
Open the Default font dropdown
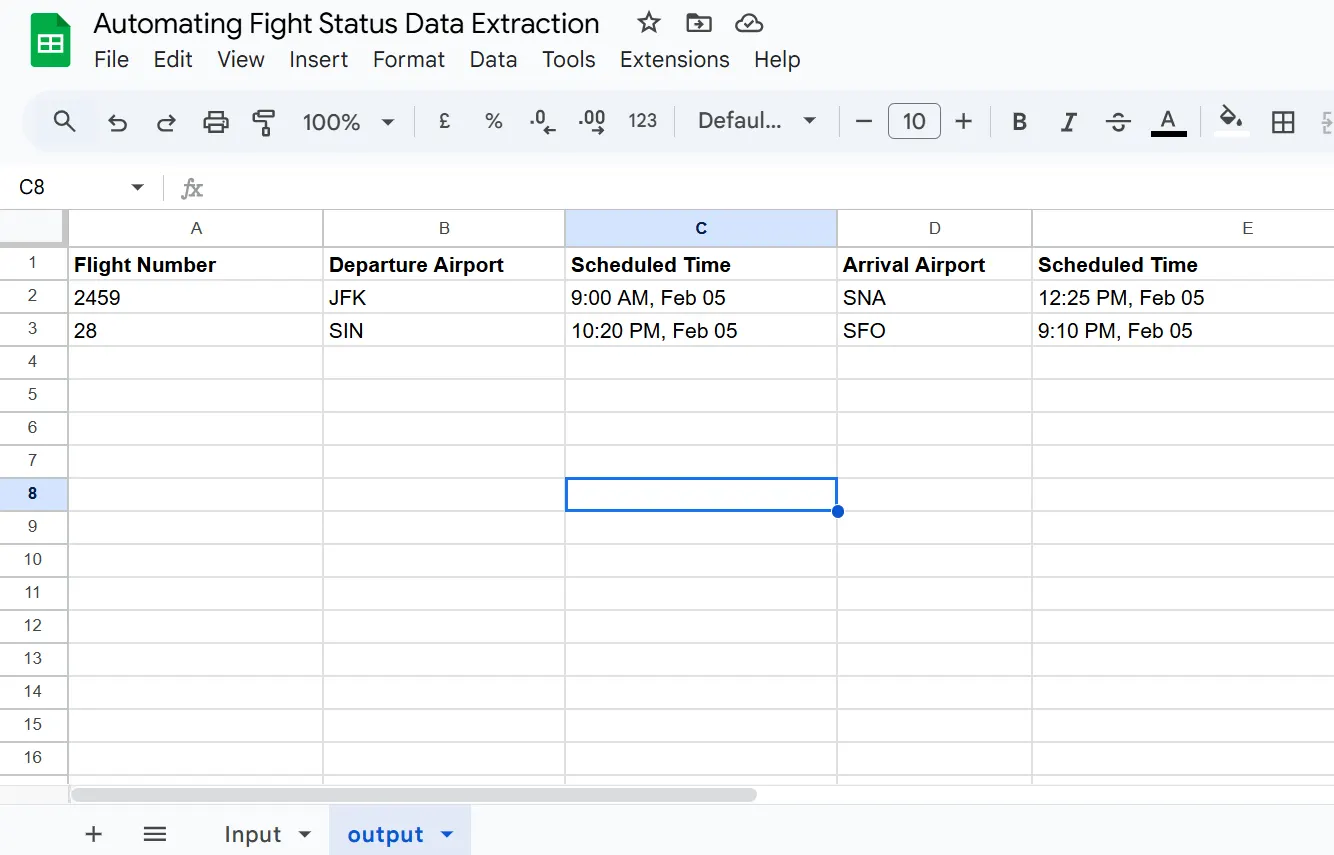point(757,121)
